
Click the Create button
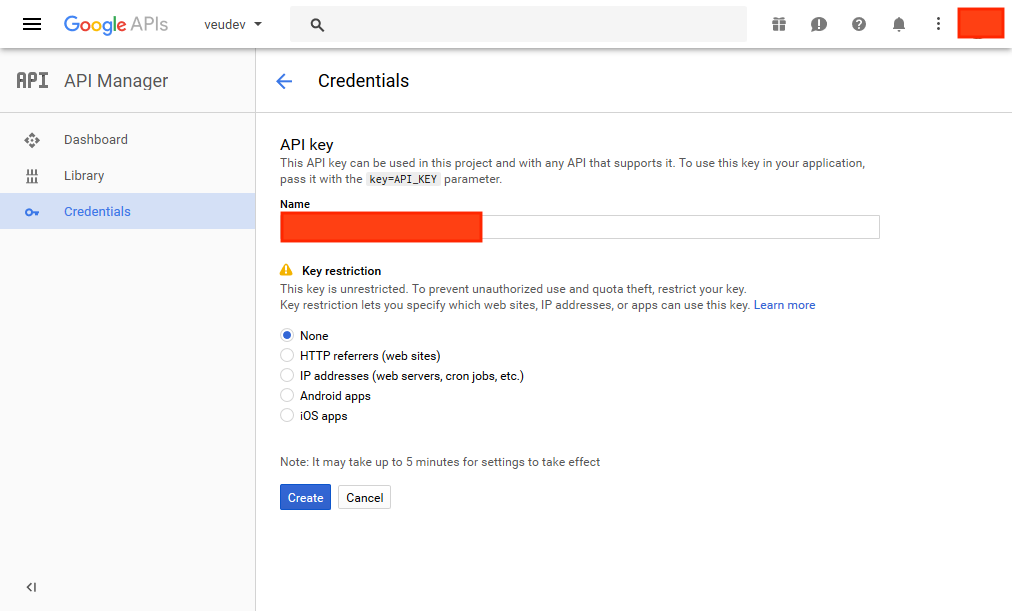tap(305, 498)
